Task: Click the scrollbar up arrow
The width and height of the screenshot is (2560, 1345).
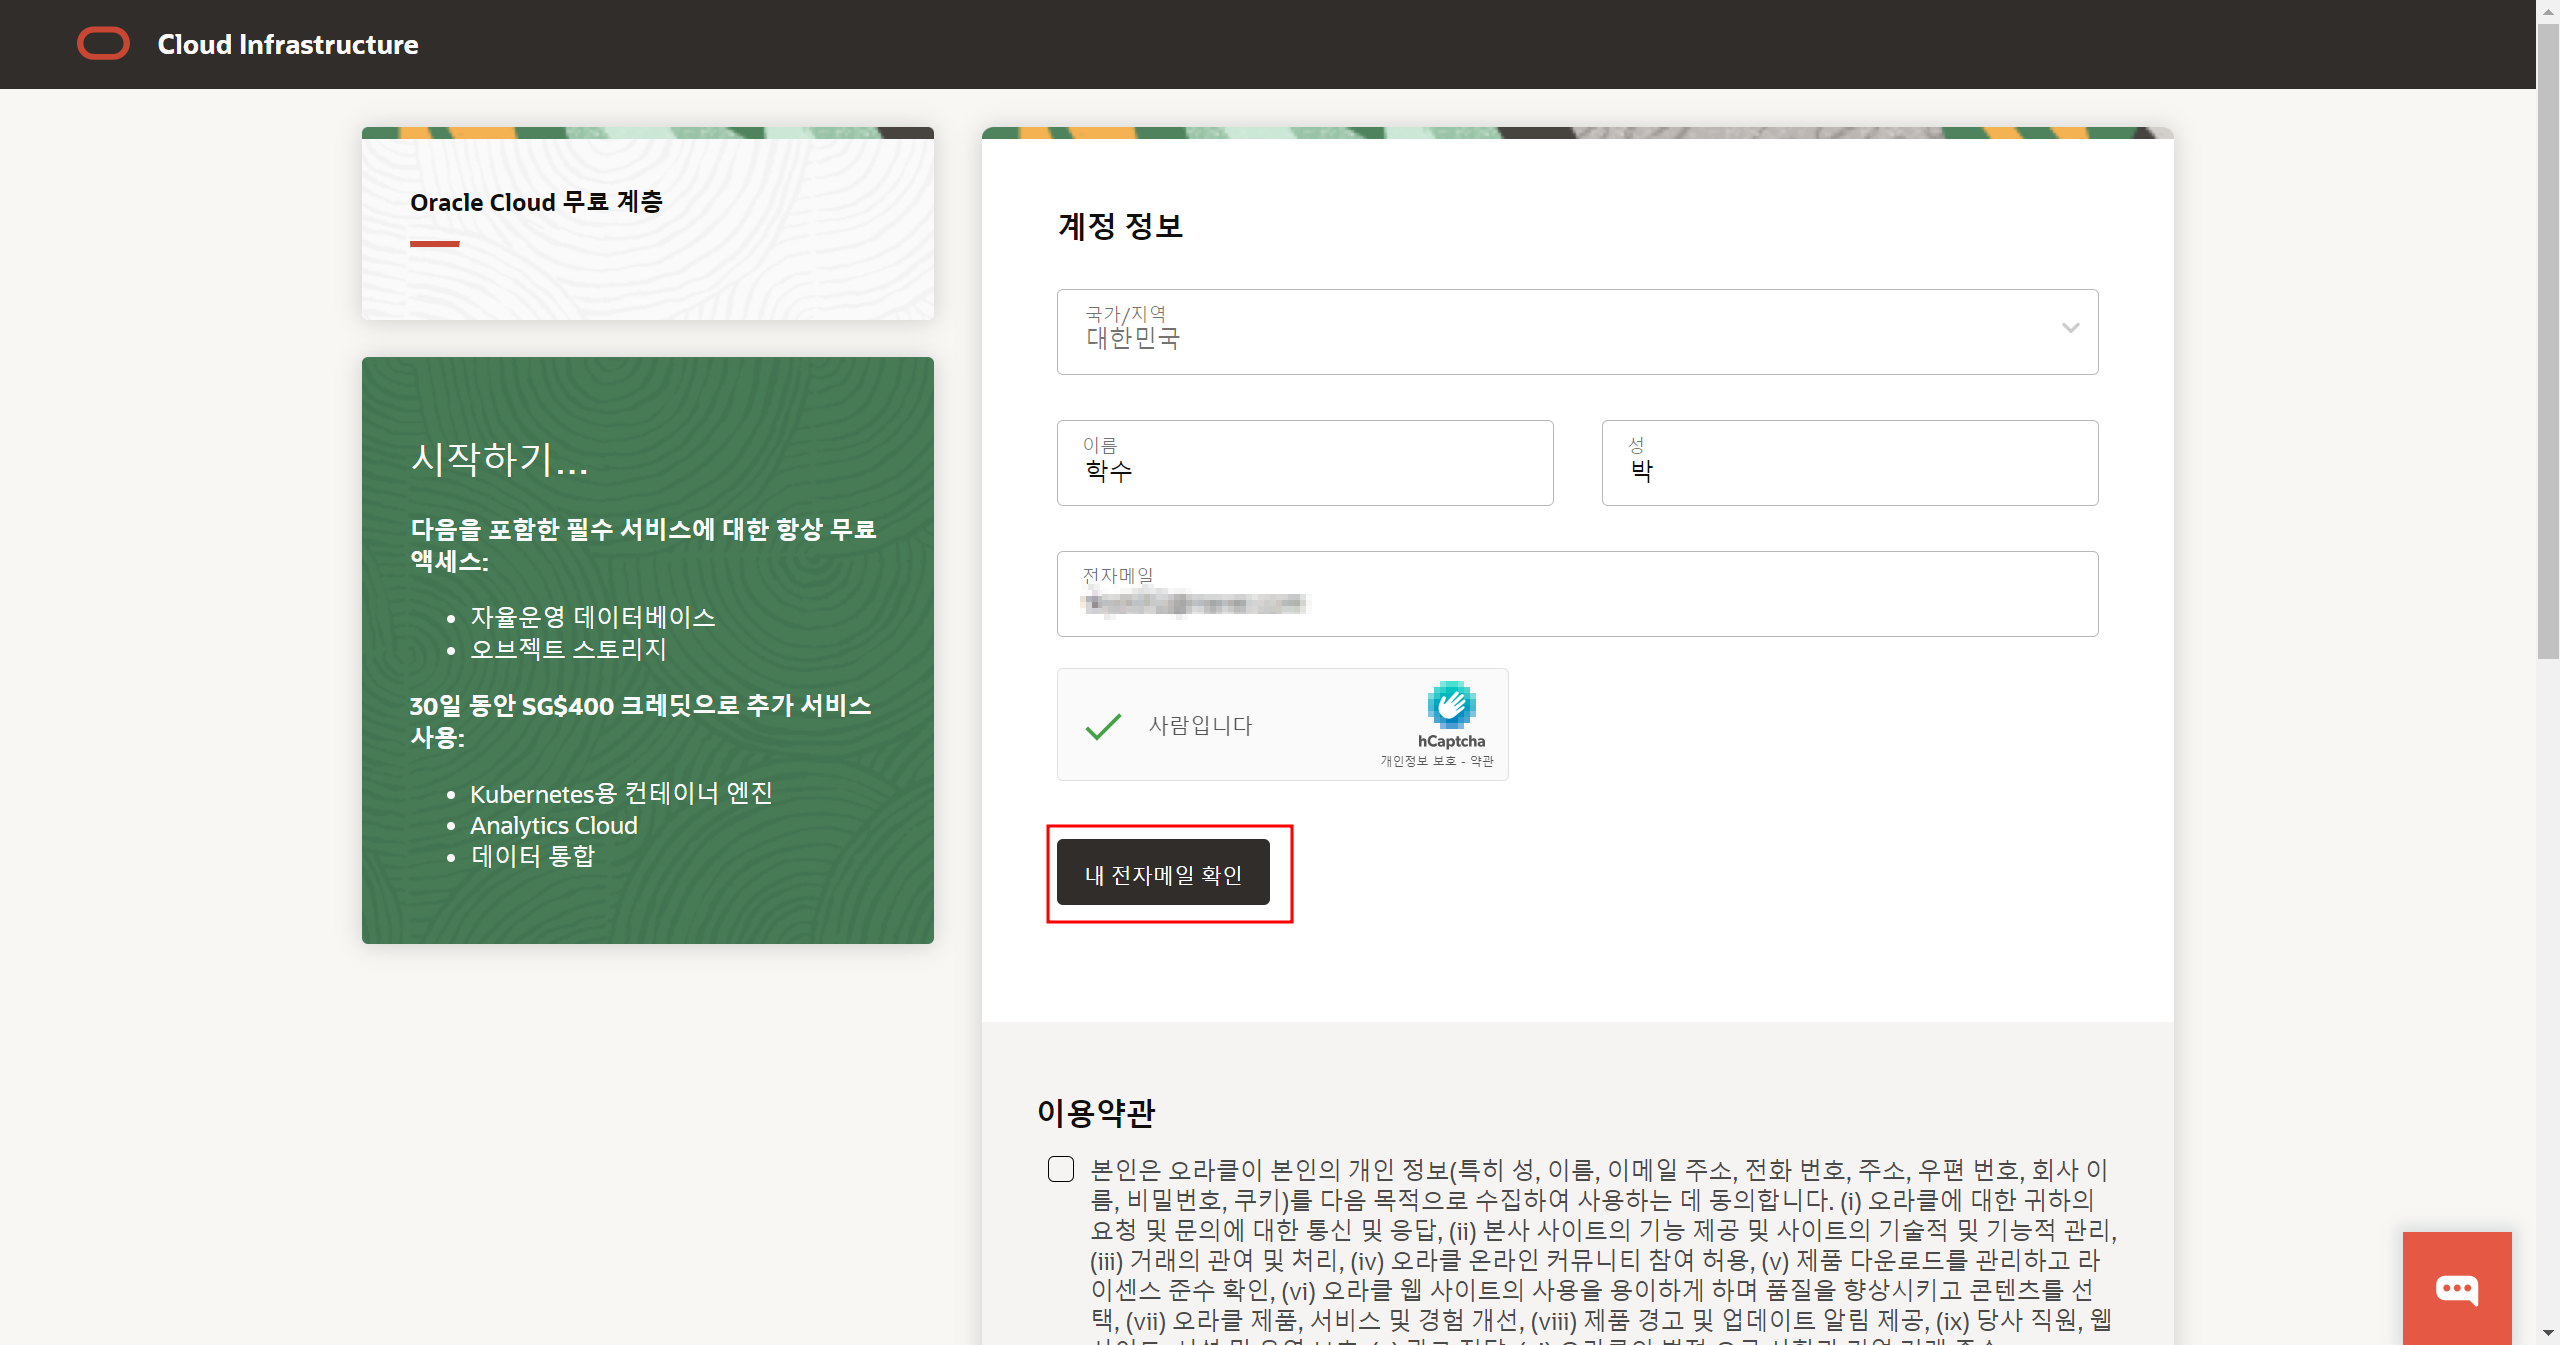Action: pyautogui.click(x=2547, y=10)
